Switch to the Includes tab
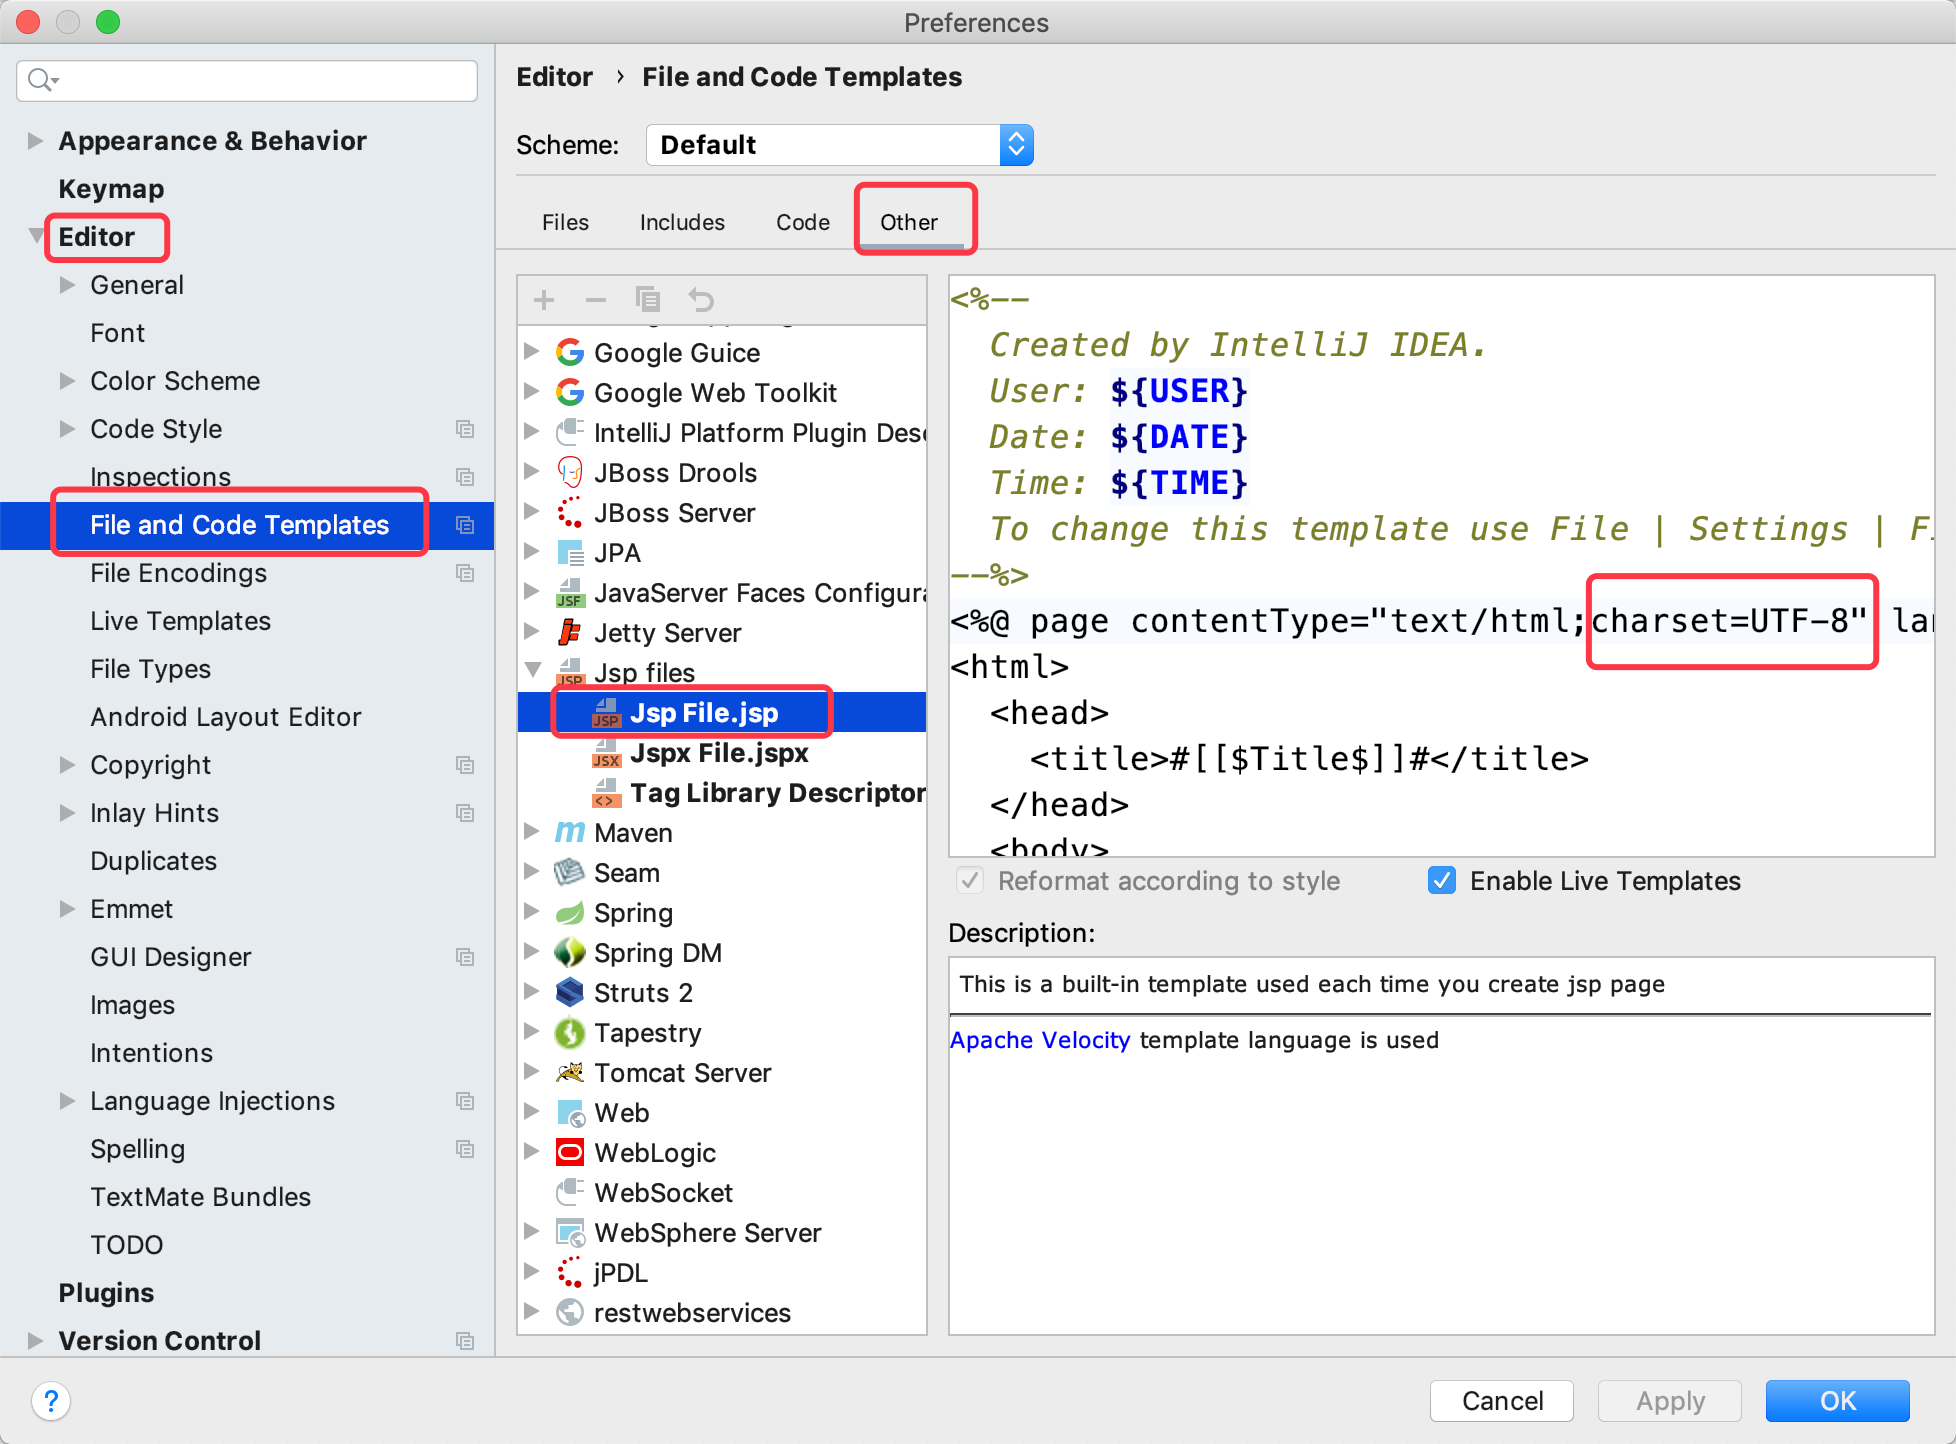 682,222
